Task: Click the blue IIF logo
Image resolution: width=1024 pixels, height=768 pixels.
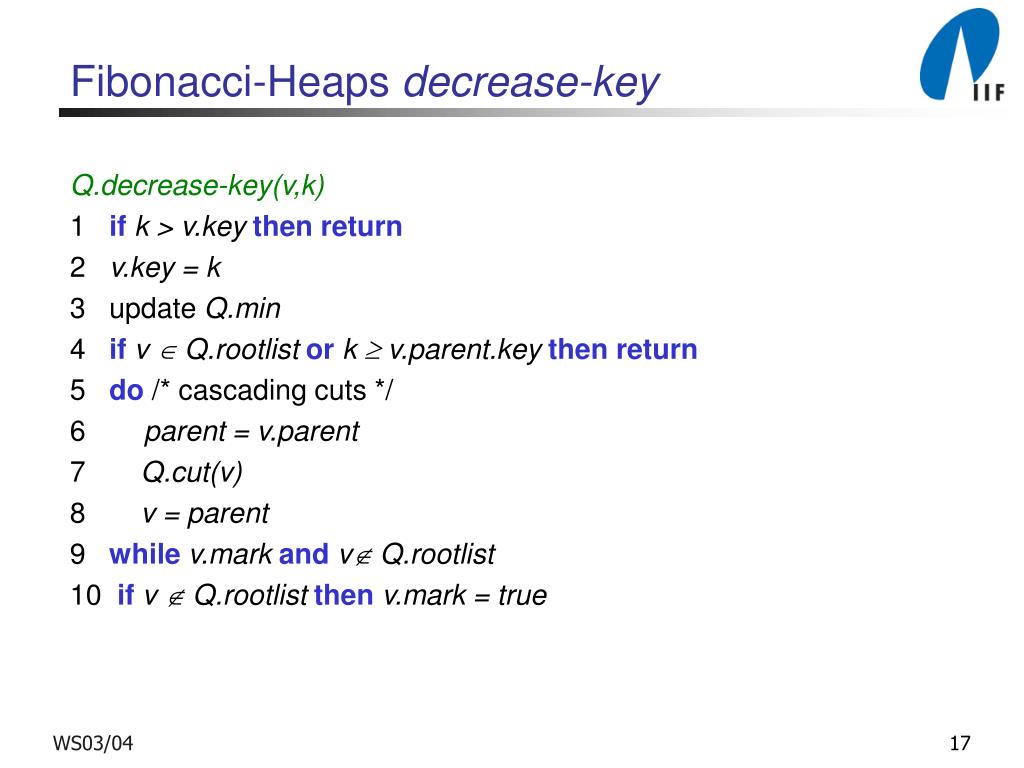Action: pyautogui.click(x=963, y=55)
